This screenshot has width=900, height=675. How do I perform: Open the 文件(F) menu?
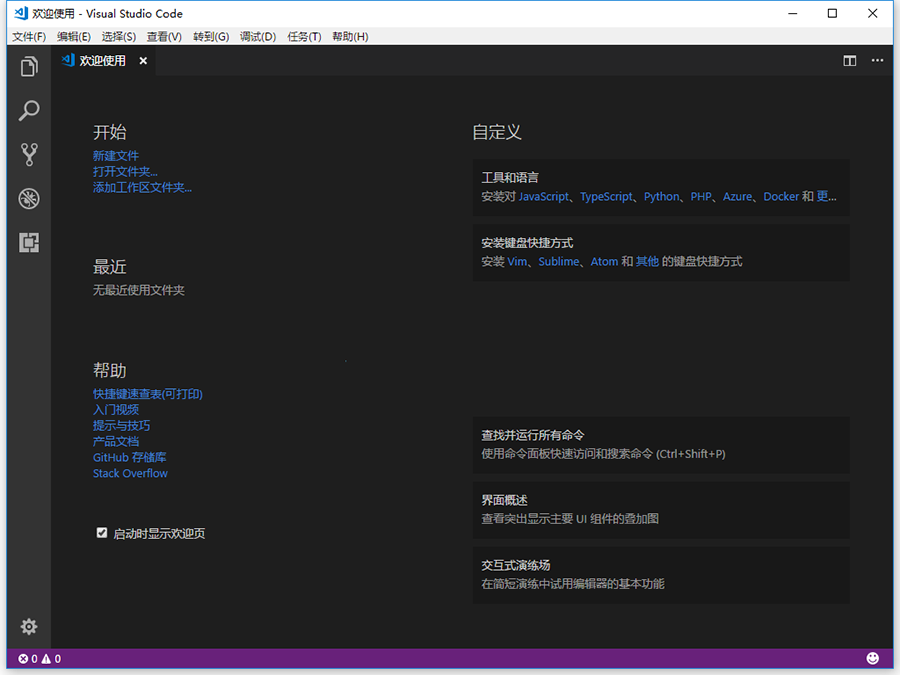coord(29,37)
